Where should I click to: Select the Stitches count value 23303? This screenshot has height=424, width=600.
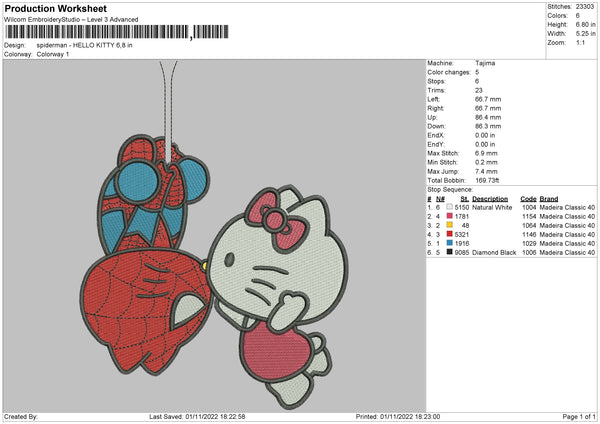(585, 6)
